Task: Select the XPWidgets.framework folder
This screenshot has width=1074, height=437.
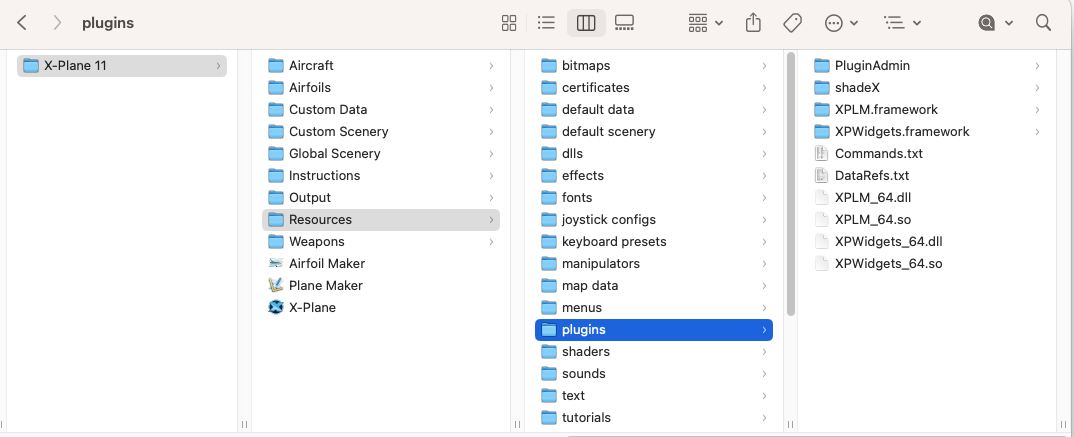Action: tap(927, 132)
